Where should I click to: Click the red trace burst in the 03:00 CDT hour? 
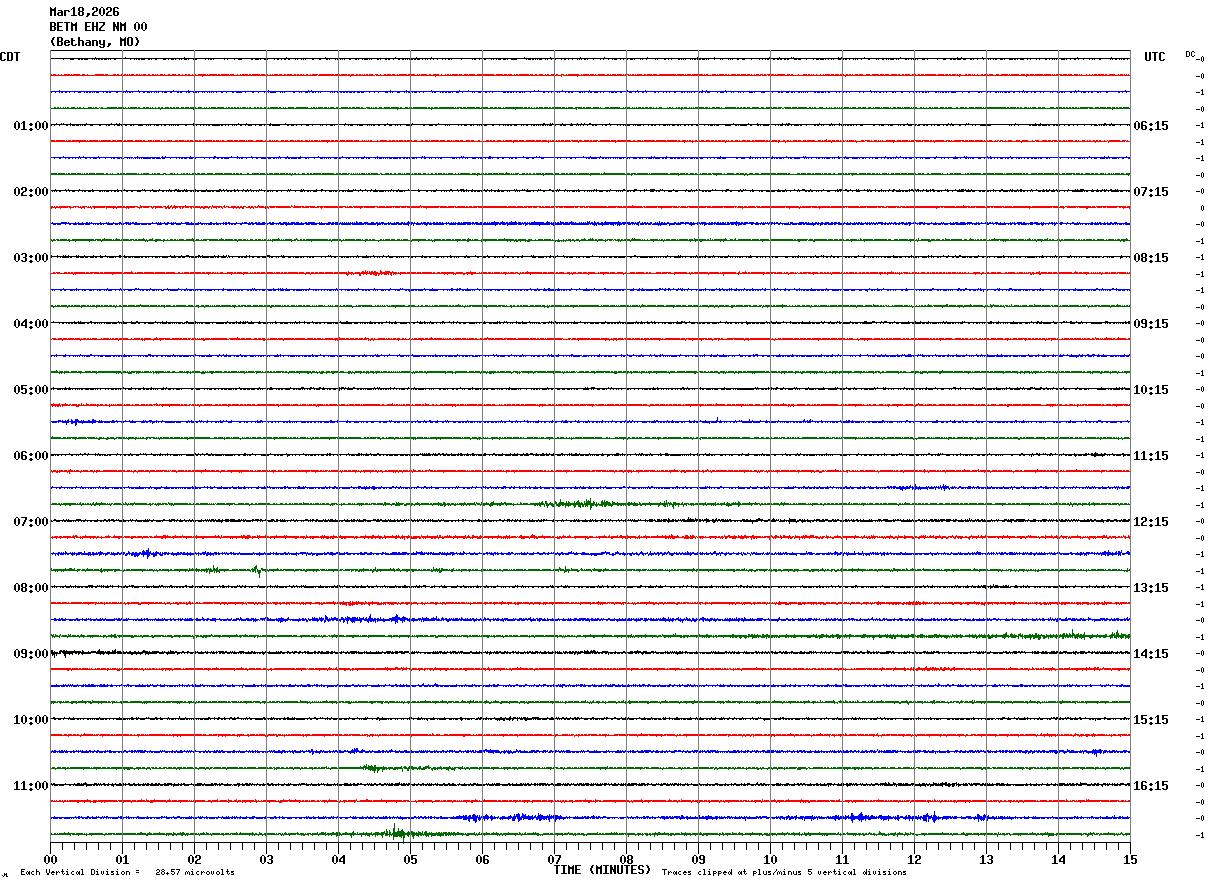click(x=375, y=273)
